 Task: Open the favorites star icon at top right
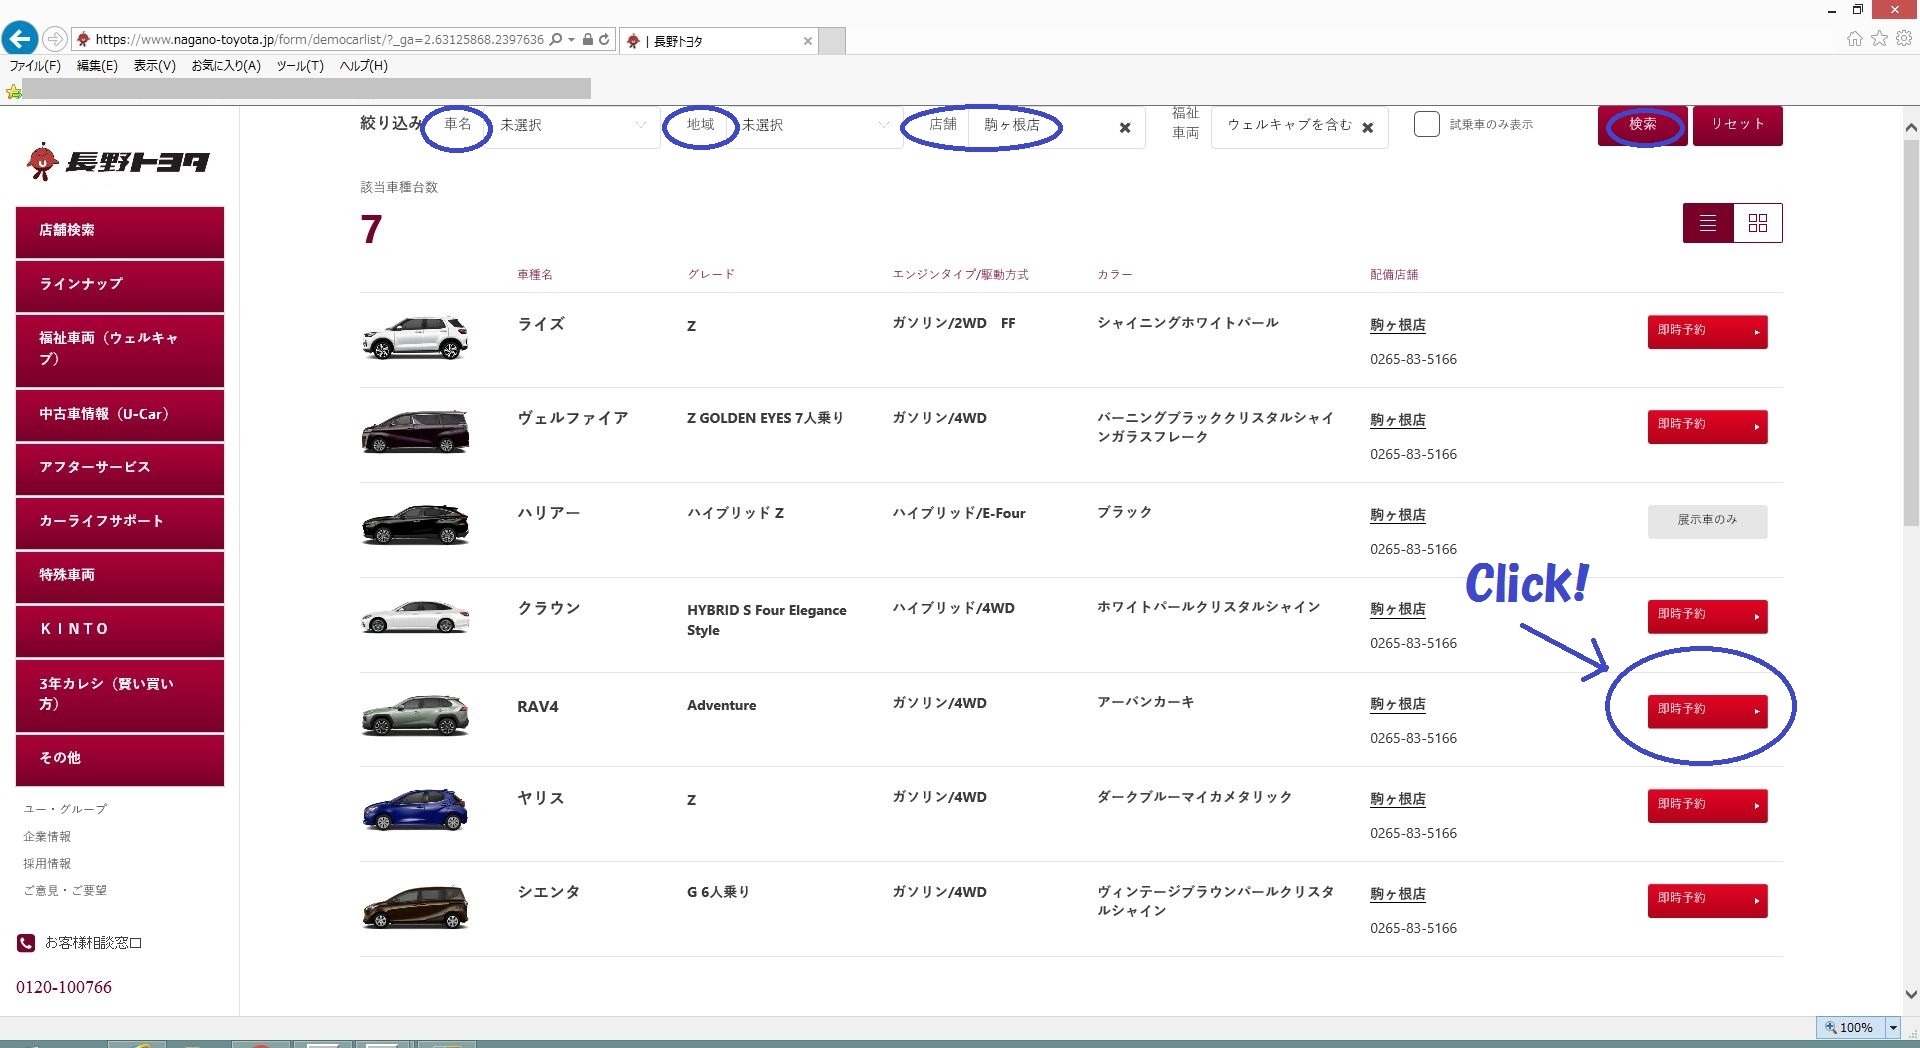[1879, 38]
